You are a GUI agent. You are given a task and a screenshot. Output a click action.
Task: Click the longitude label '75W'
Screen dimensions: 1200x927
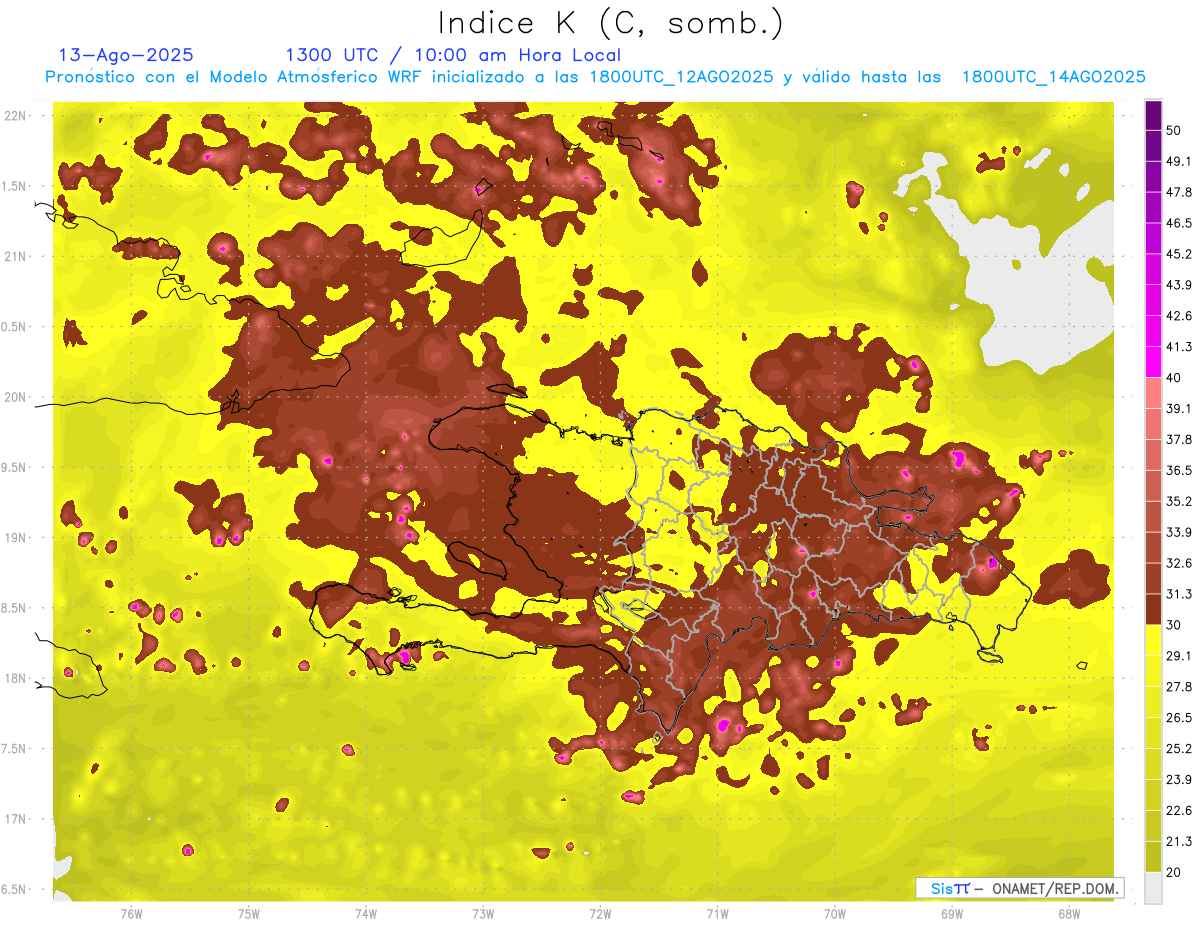[249, 913]
